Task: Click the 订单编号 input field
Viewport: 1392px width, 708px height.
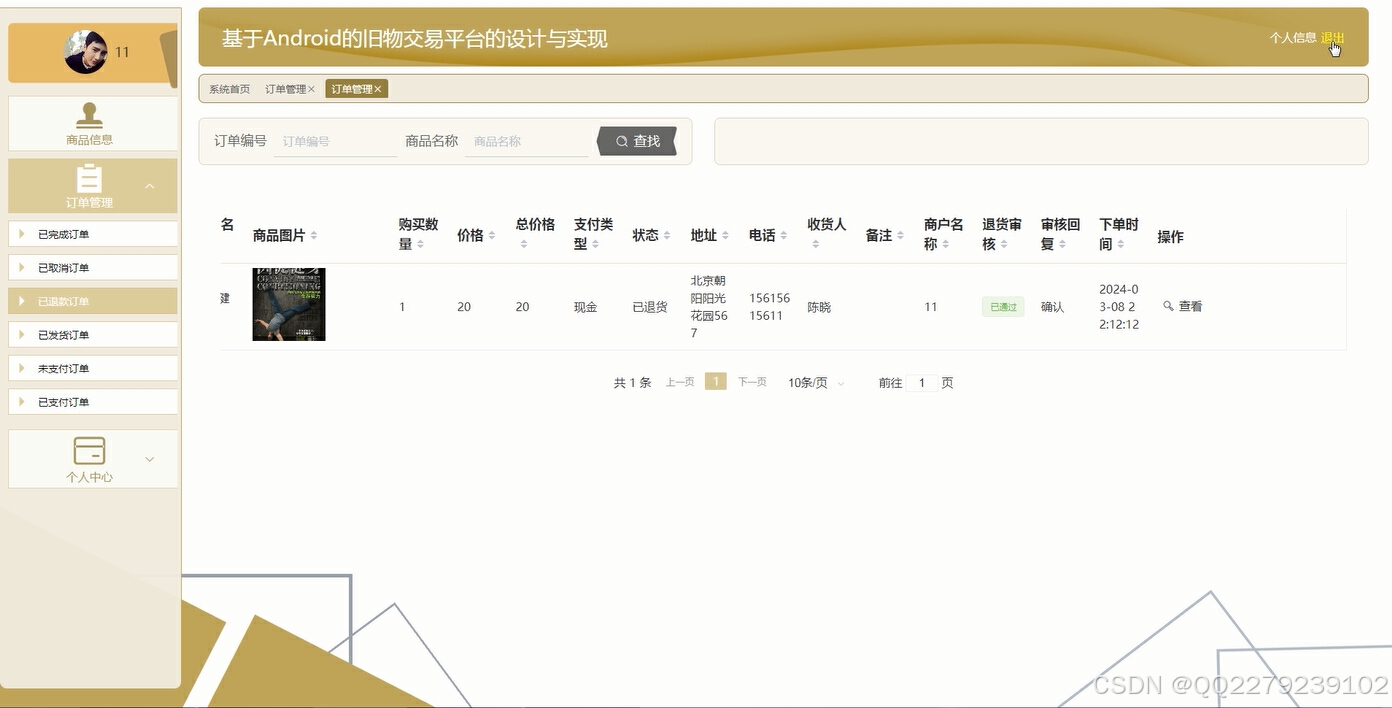Action: click(333, 141)
